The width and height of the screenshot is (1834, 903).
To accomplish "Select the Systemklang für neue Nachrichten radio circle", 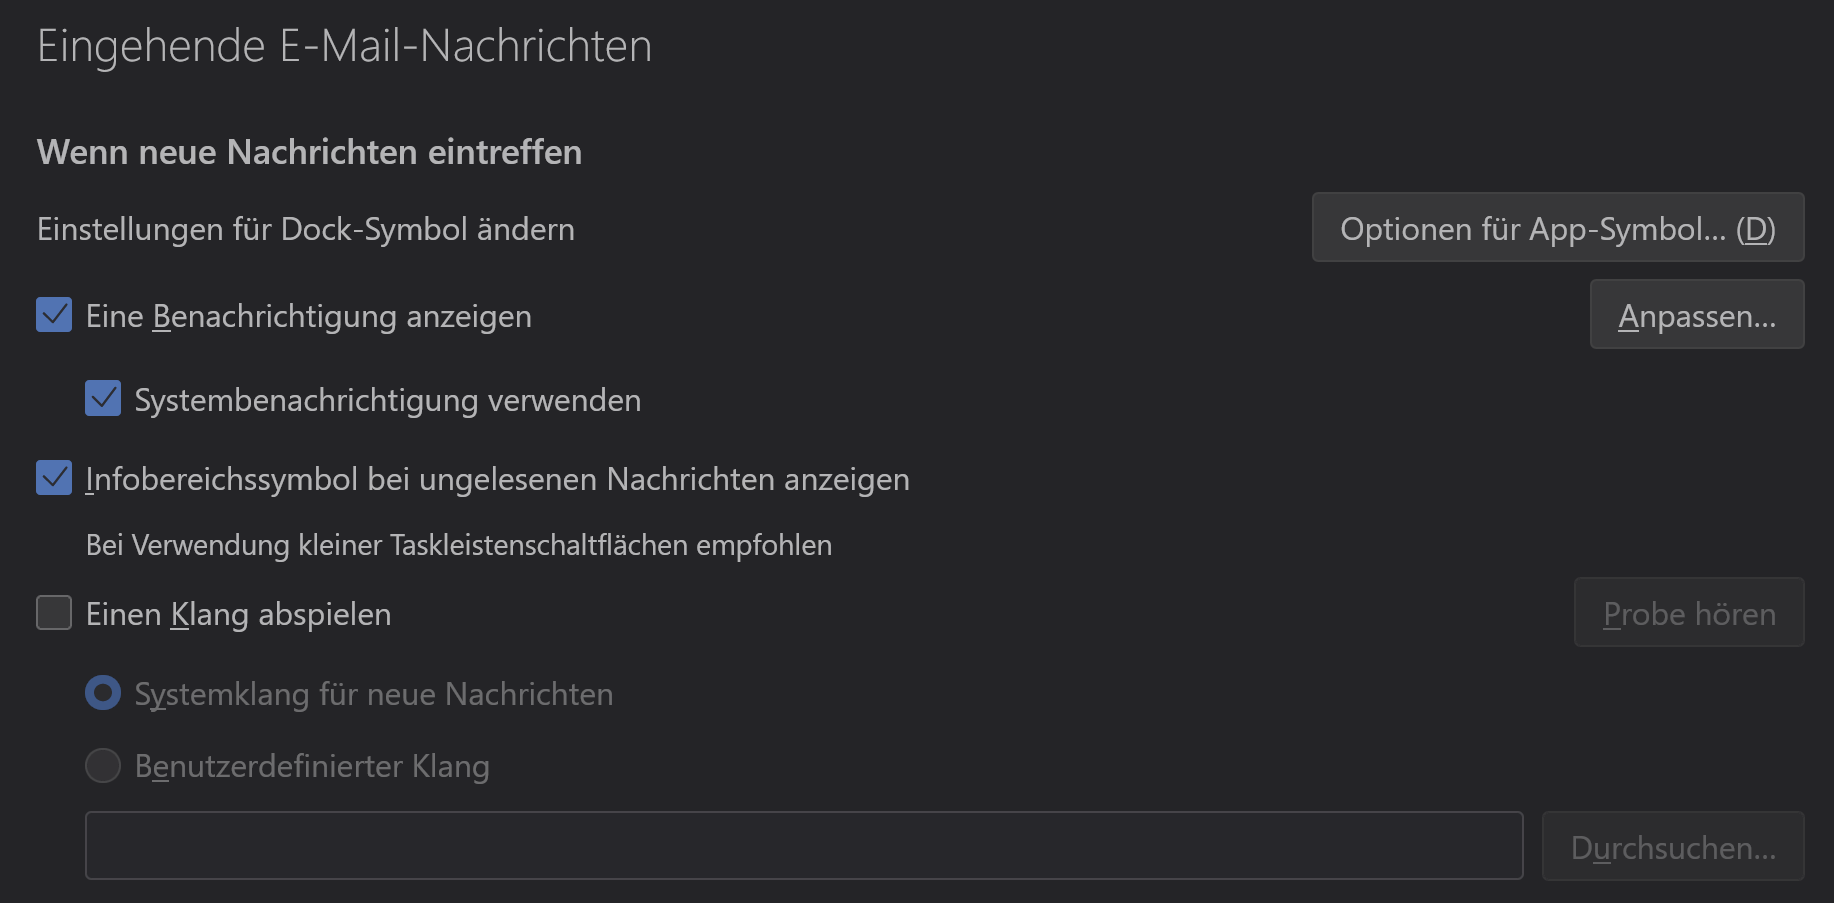I will click(103, 693).
